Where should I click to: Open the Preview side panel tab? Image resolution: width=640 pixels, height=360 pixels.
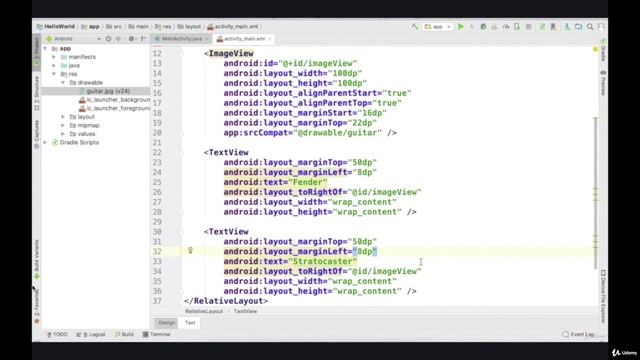click(603, 83)
